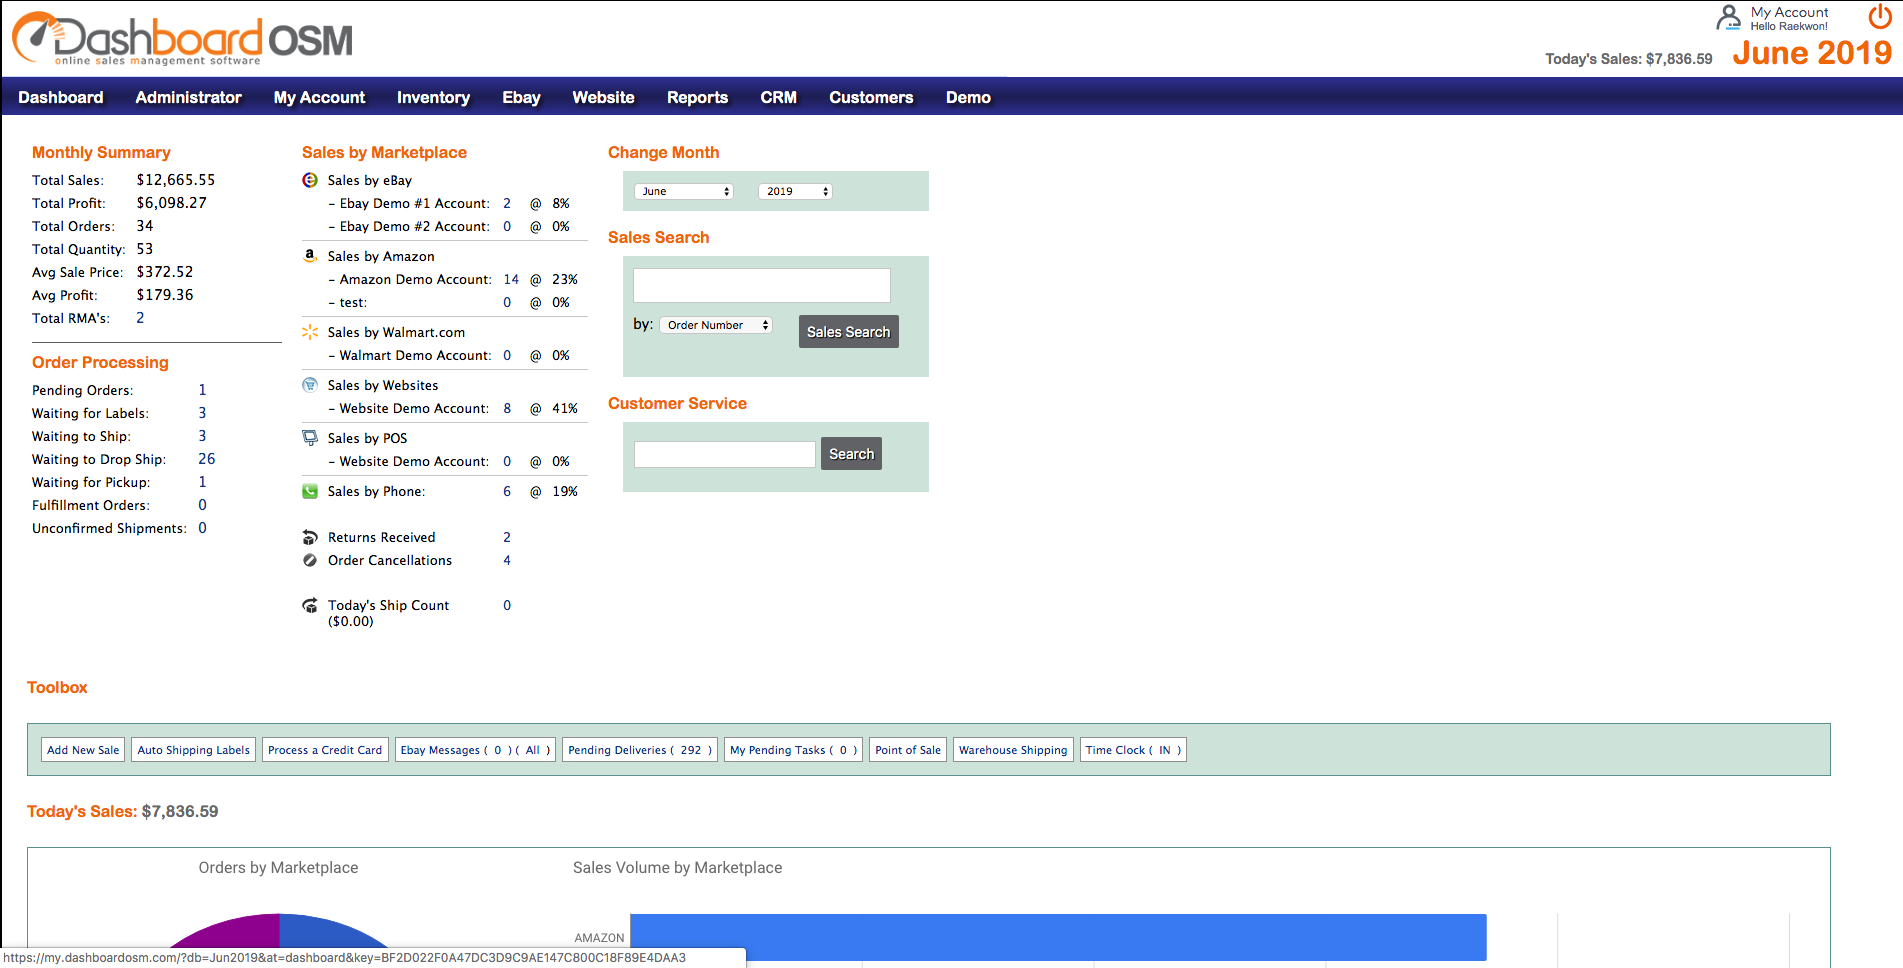The width and height of the screenshot is (1903, 968).
Task: Select the Sales by Phone icon
Action: click(x=309, y=491)
